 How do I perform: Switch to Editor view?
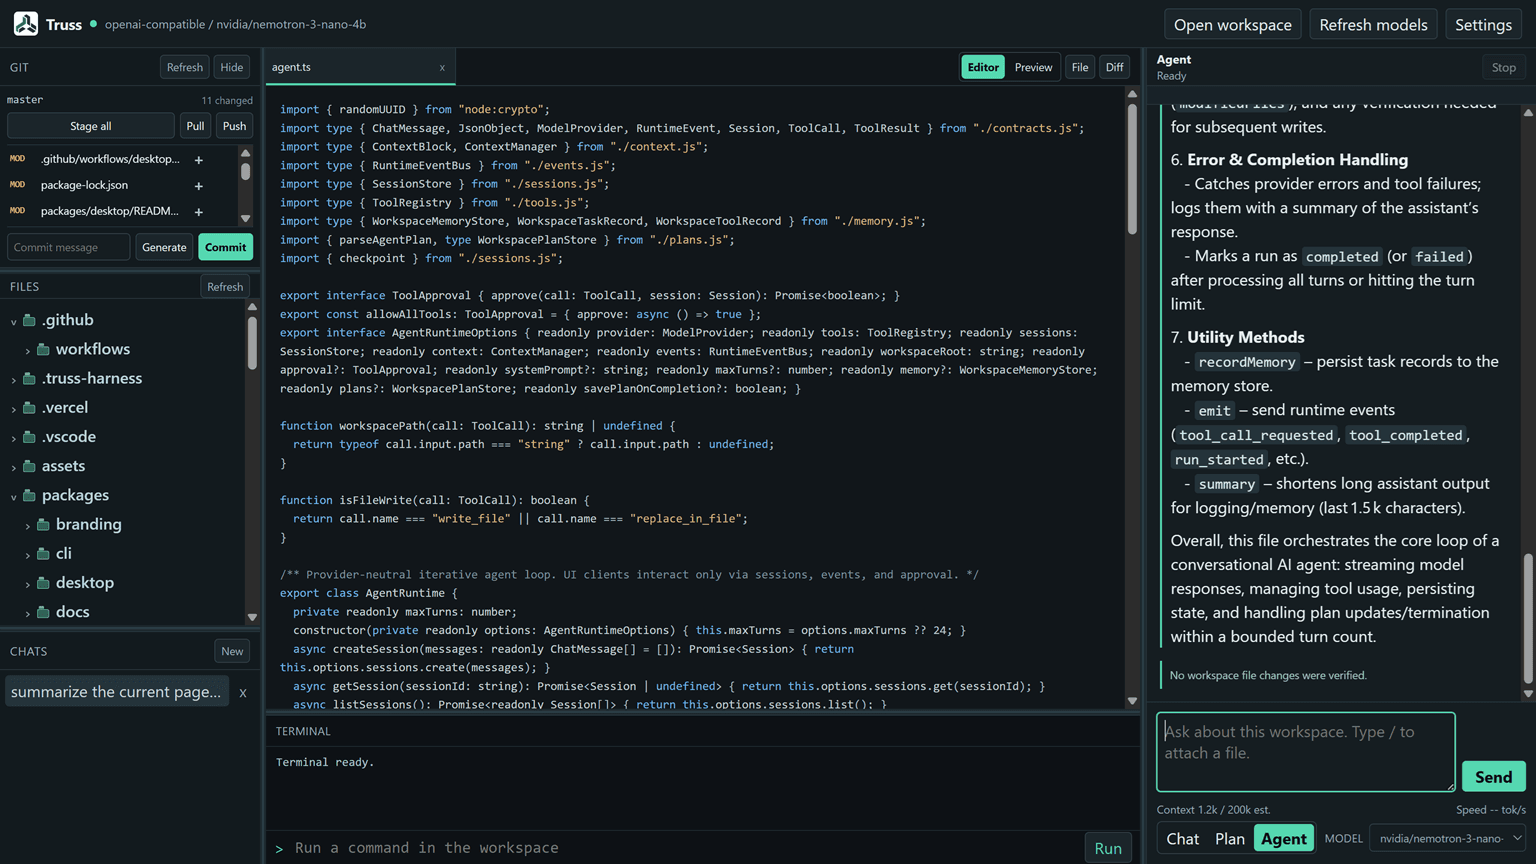(983, 67)
